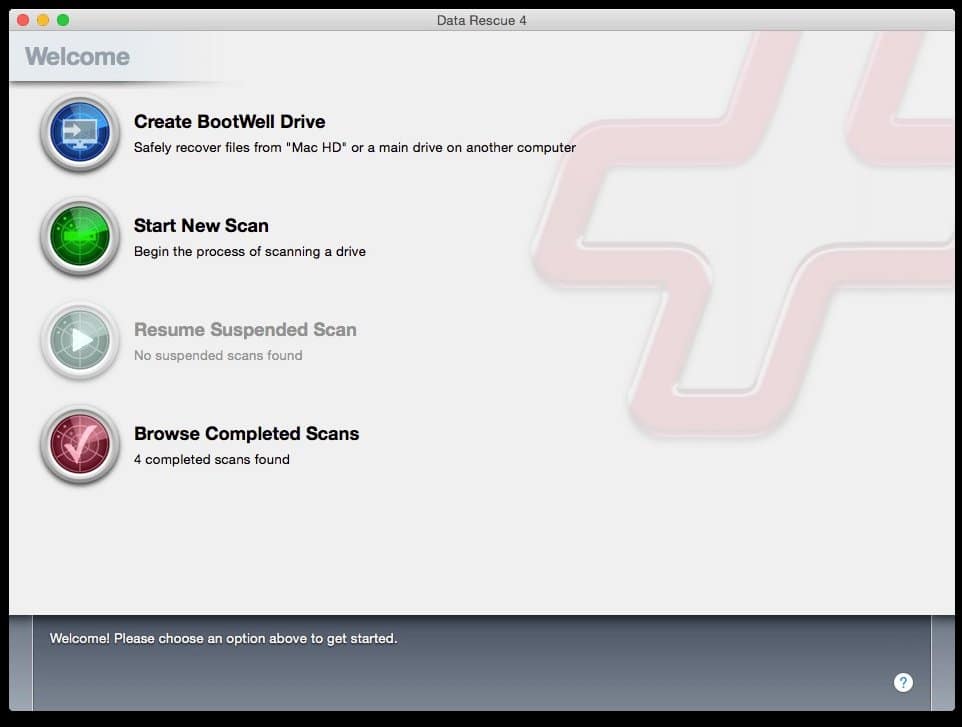
Task: Click 'Begin the process of scanning a drive'
Action: click(x=250, y=252)
